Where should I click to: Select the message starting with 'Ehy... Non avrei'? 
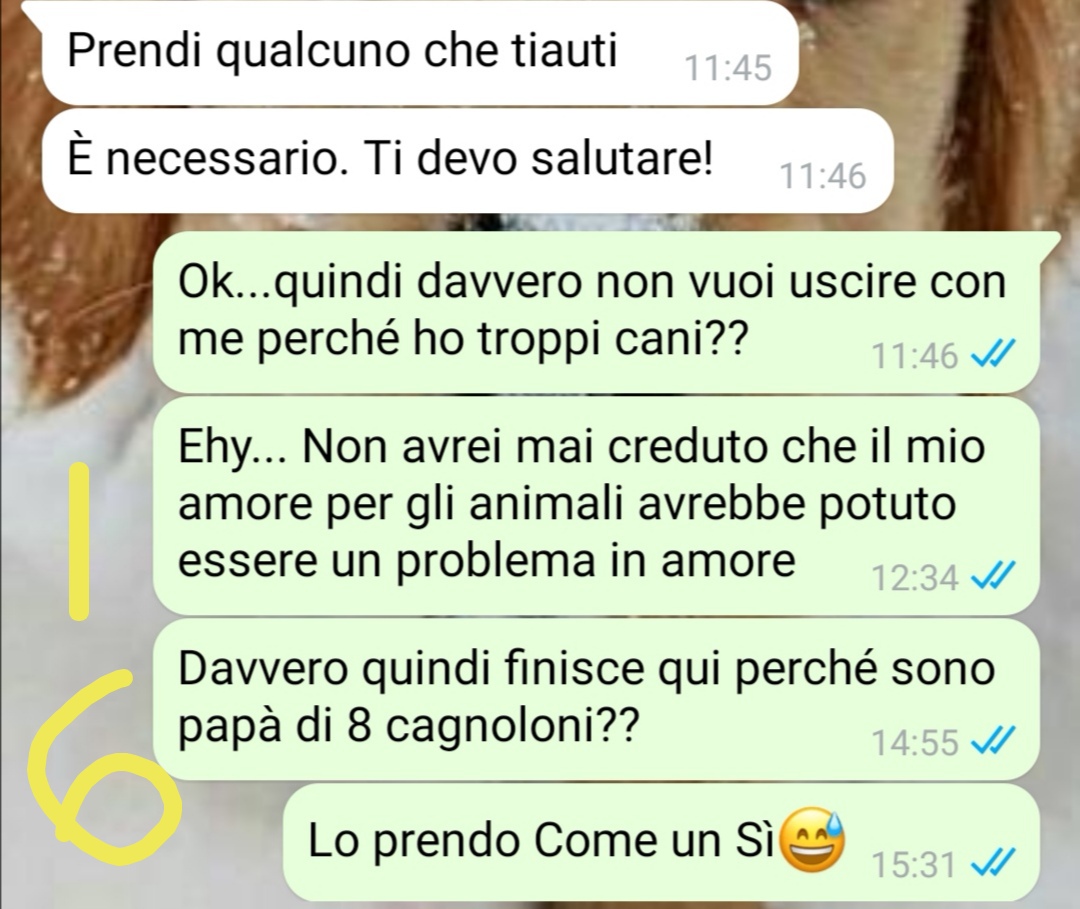595,505
